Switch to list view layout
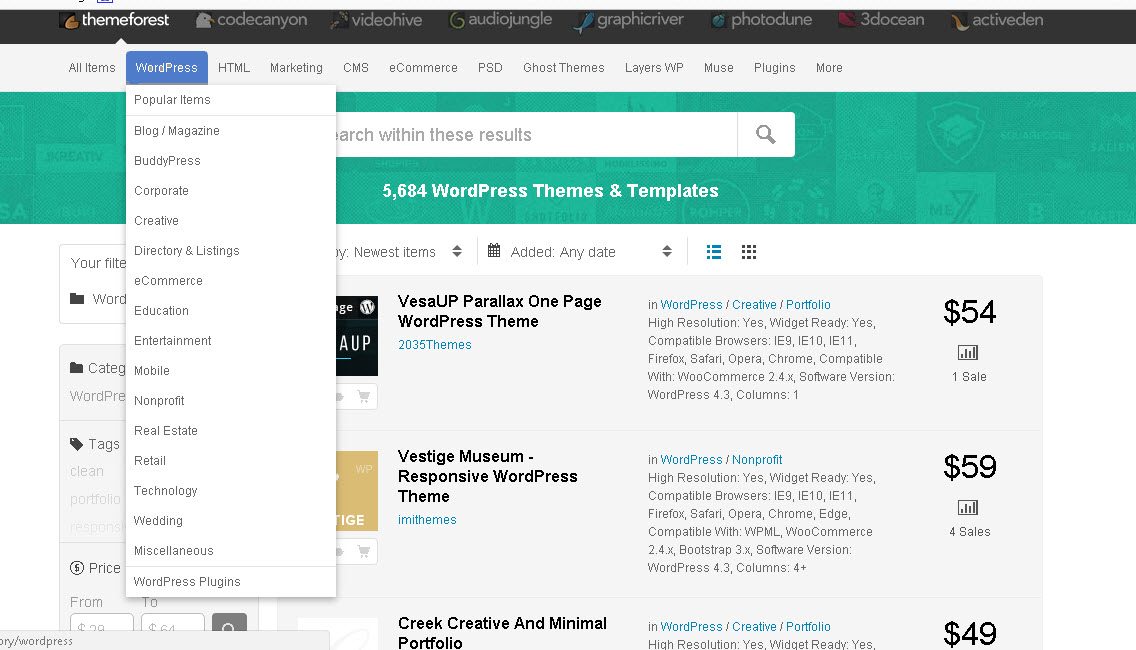 click(714, 251)
